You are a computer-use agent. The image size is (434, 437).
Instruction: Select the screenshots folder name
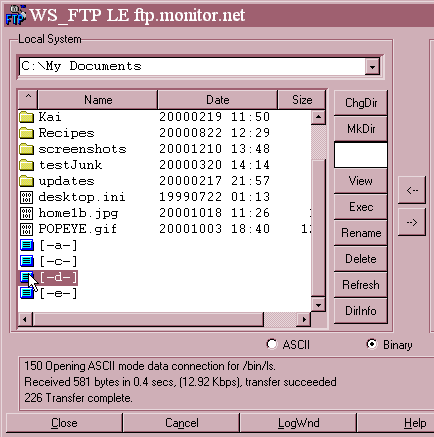pos(82,149)
